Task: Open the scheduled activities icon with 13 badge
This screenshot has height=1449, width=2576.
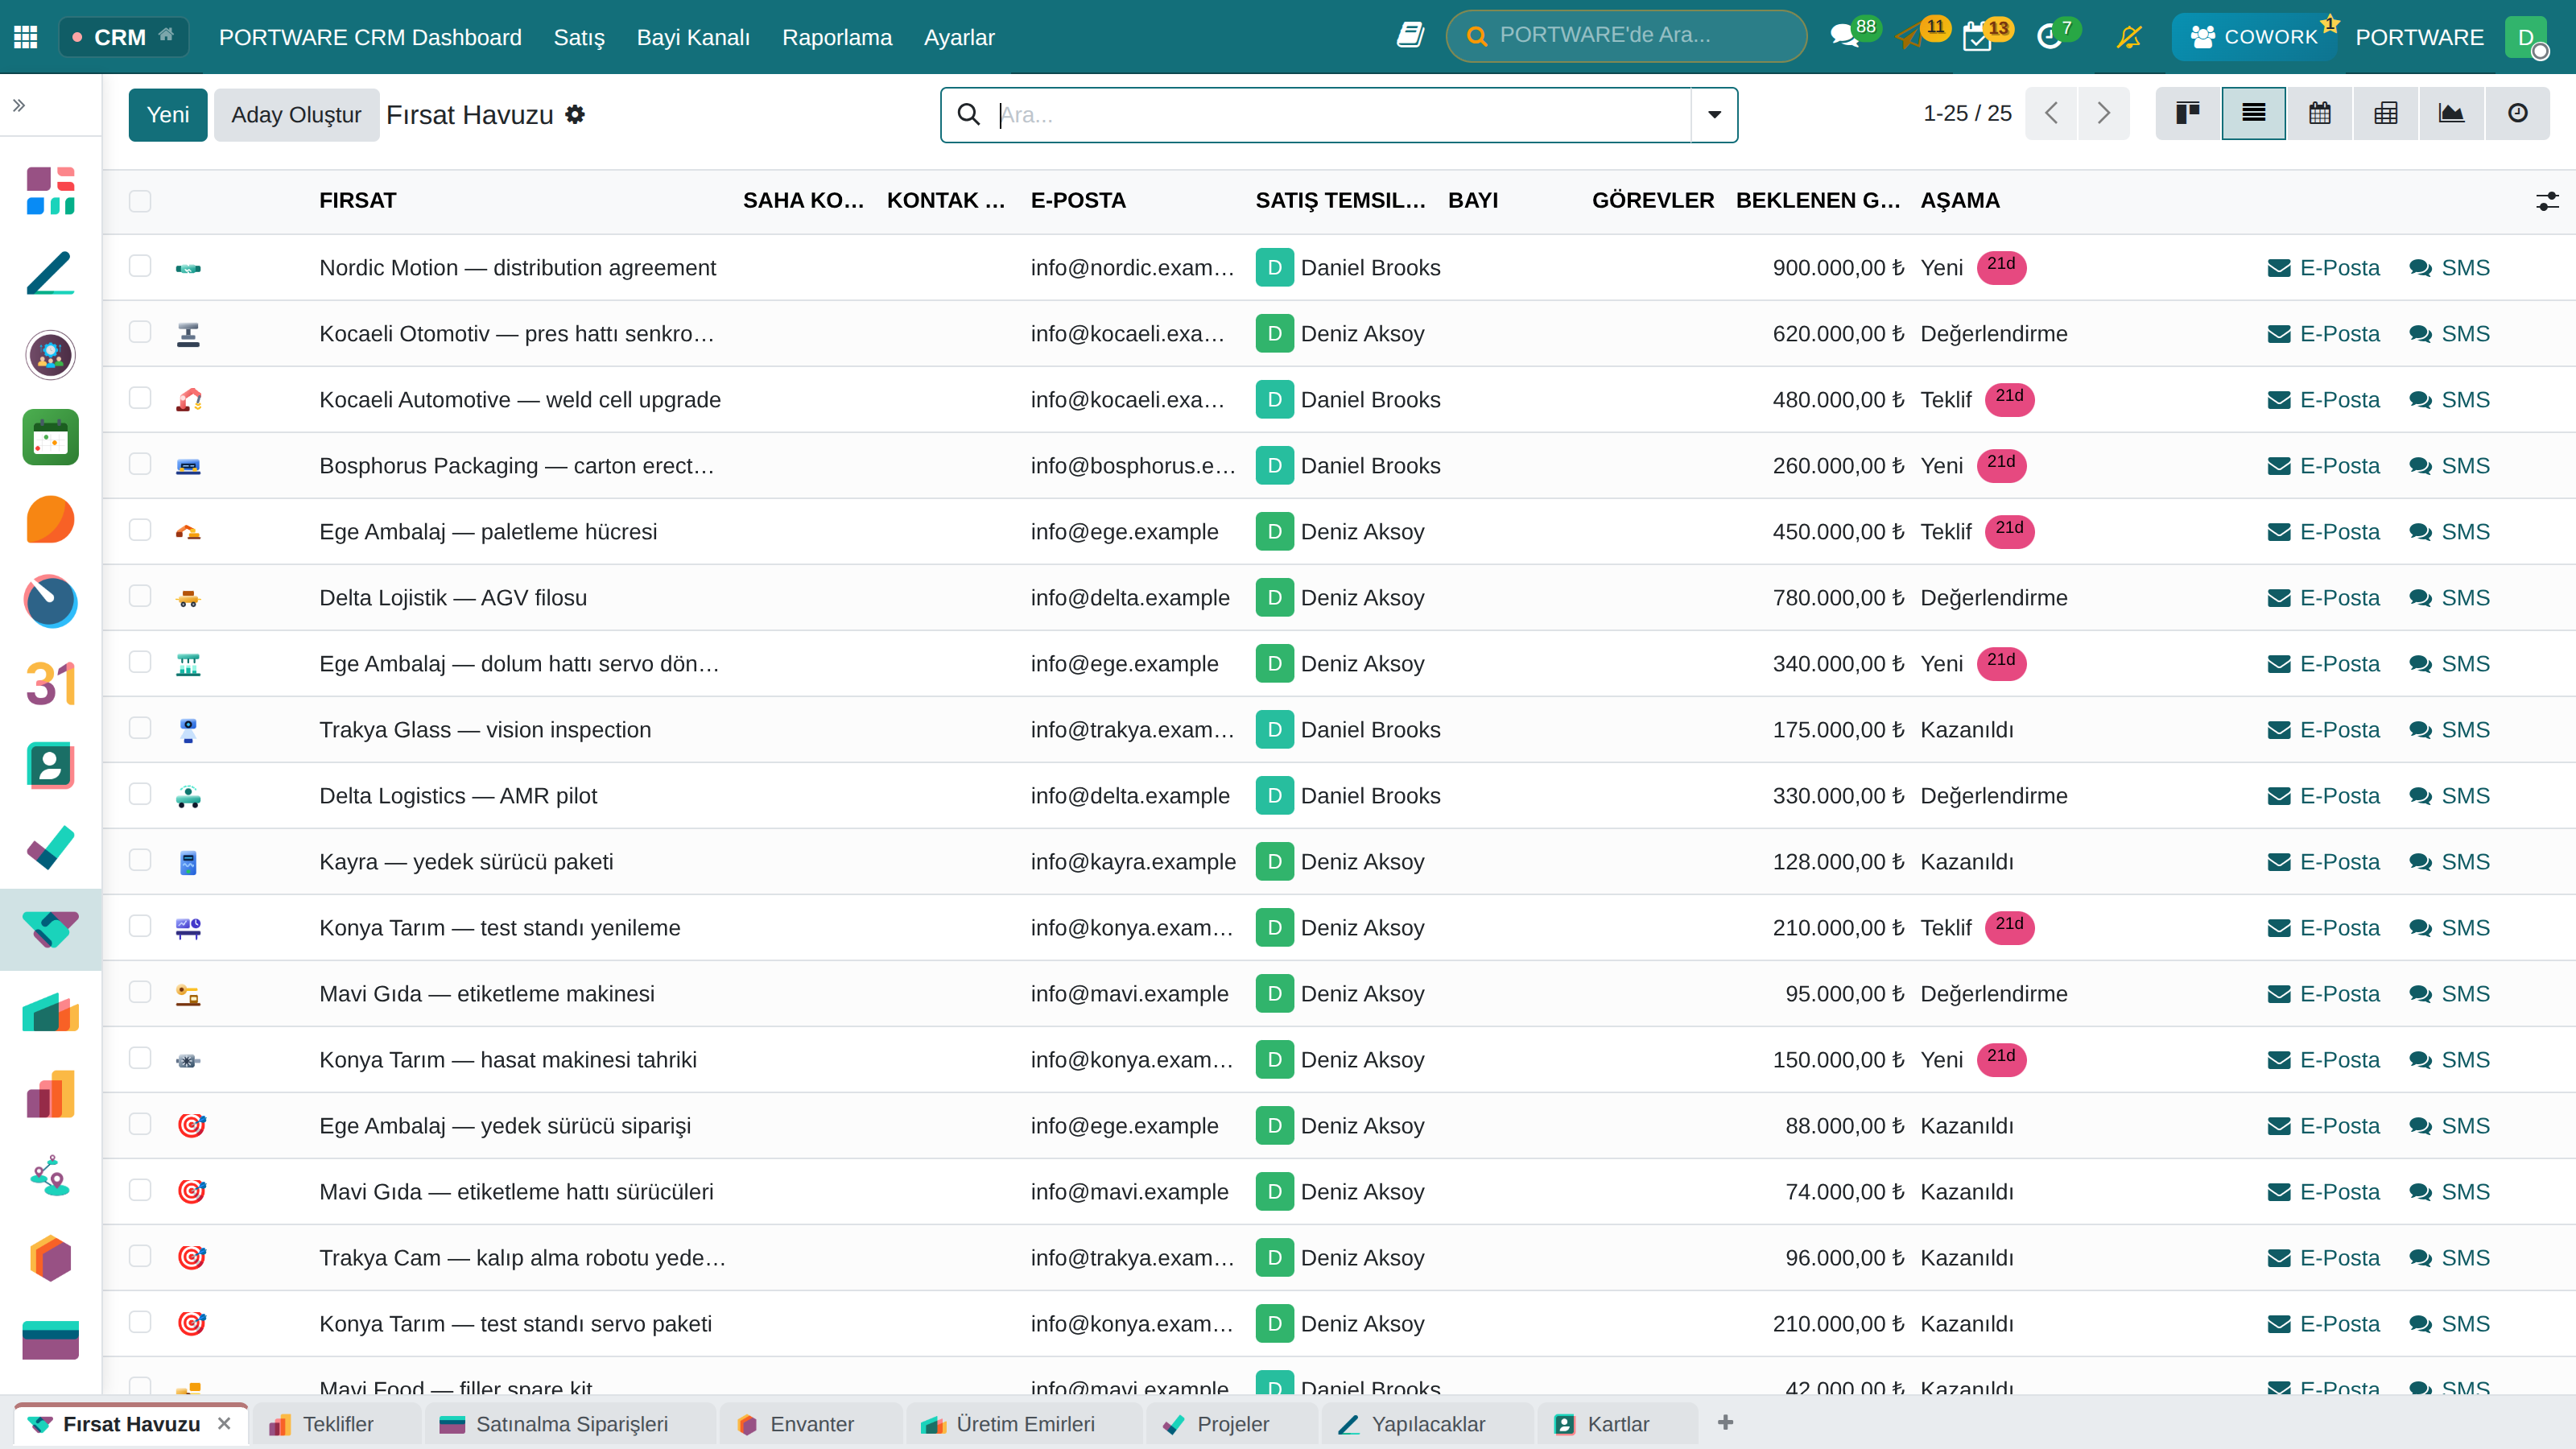Action: click(x=1987, y=36)
